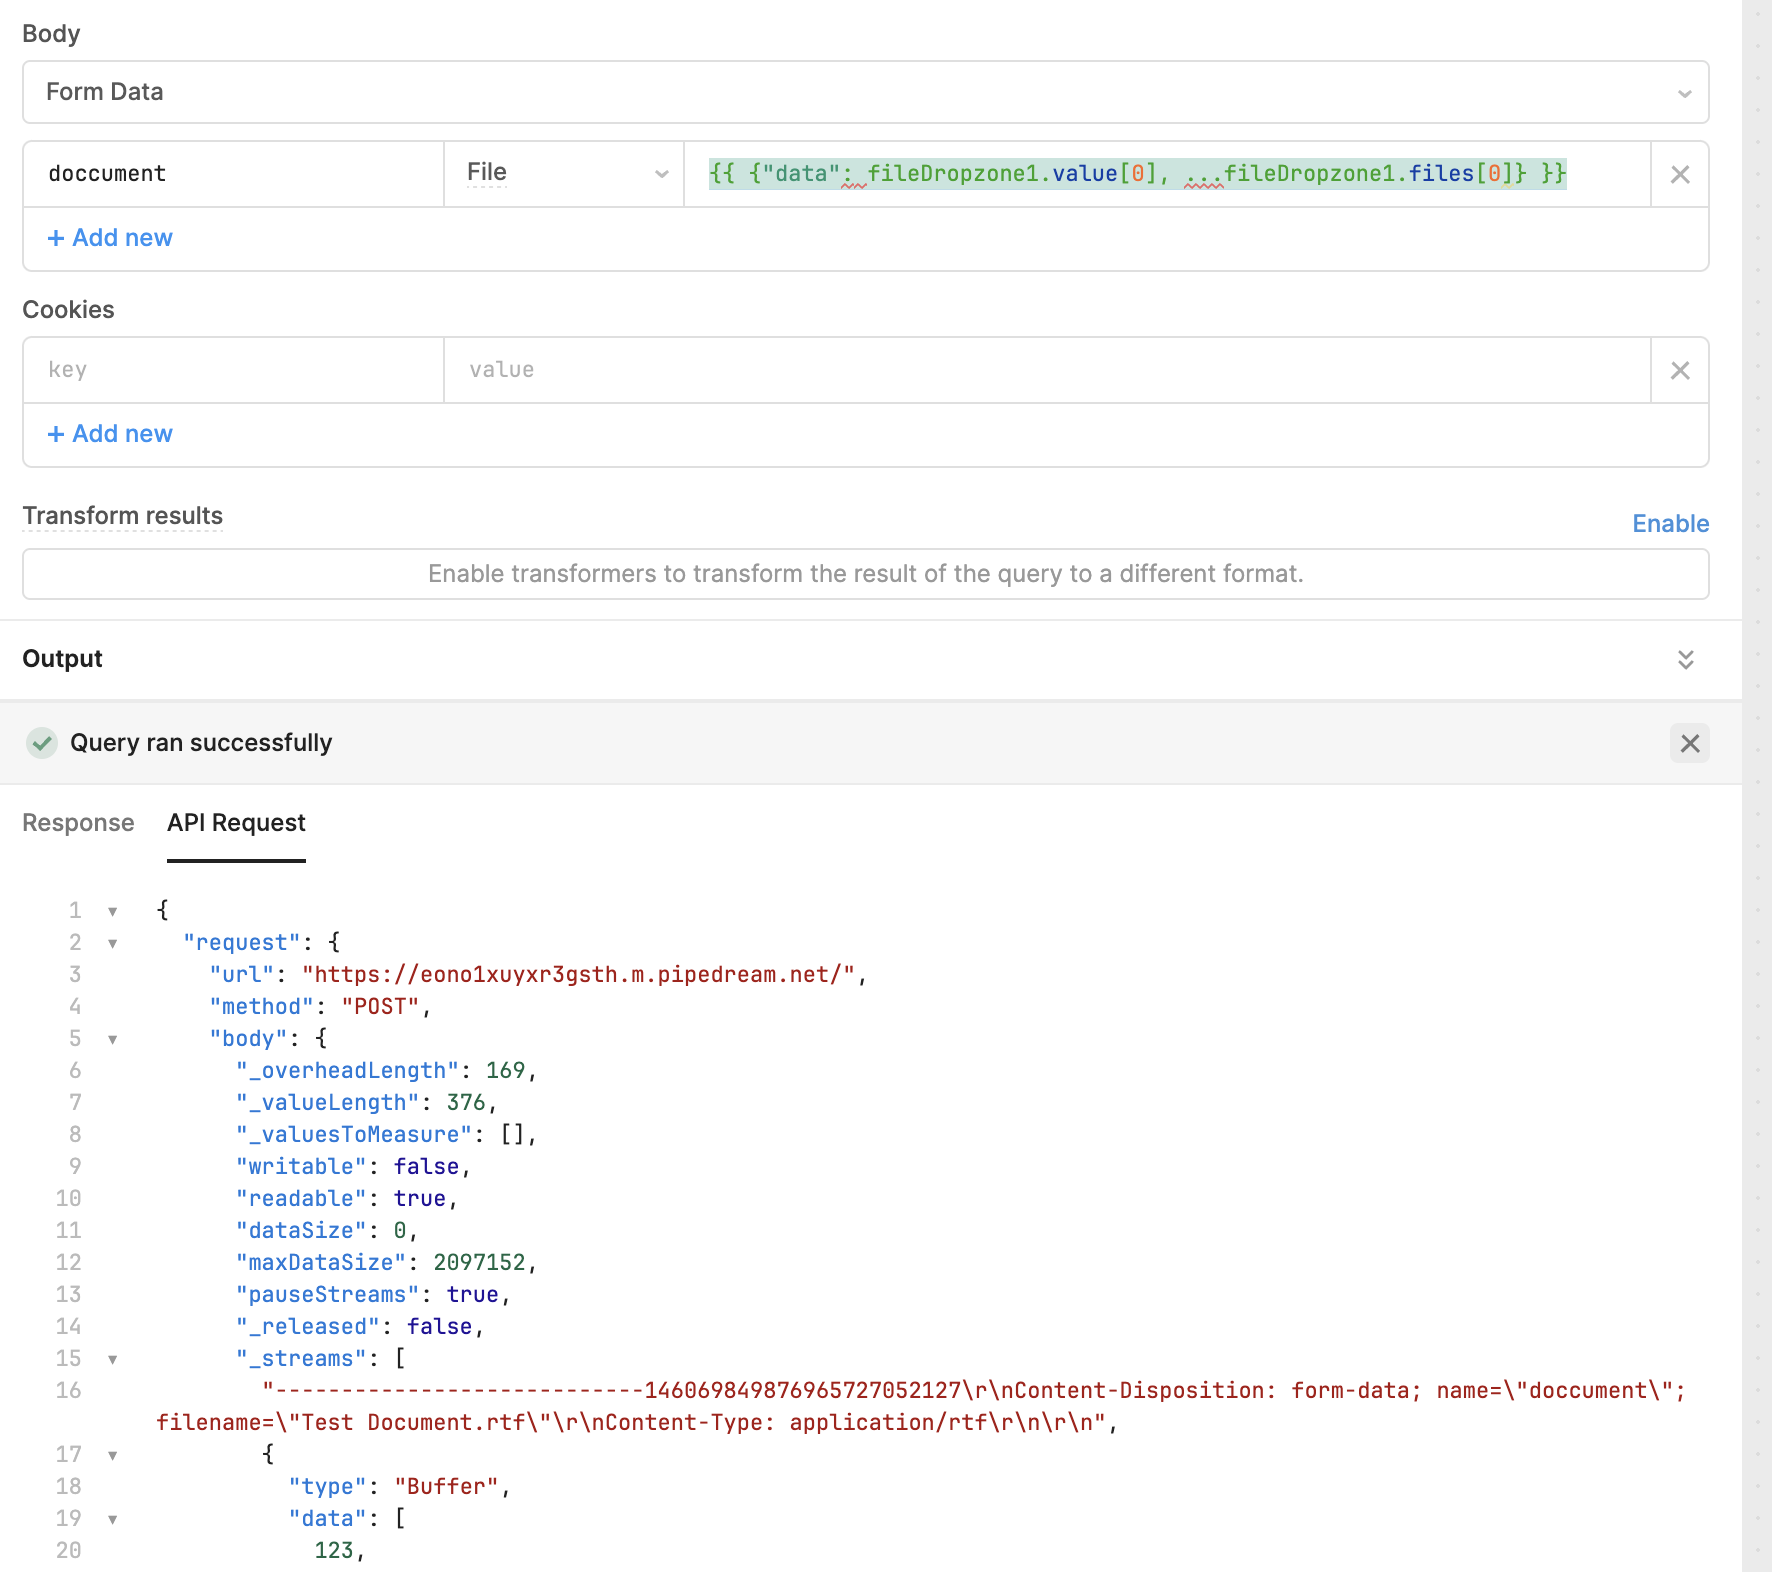
Task: Click the Transform results label
Action: coord(123,516)
